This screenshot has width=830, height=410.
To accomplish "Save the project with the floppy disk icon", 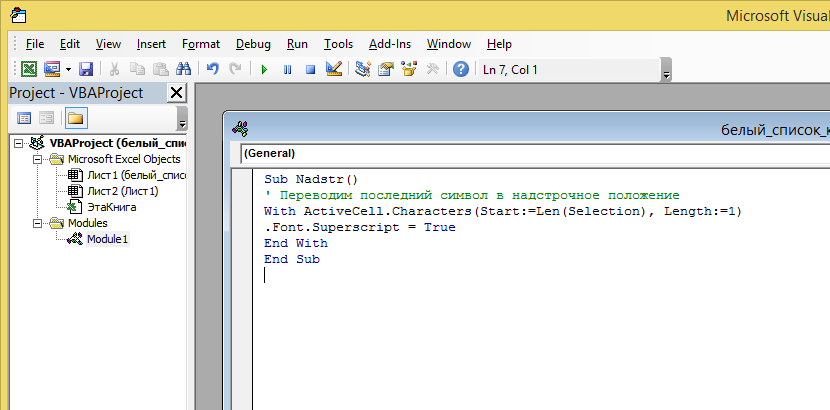I will (x=86, y=69).
